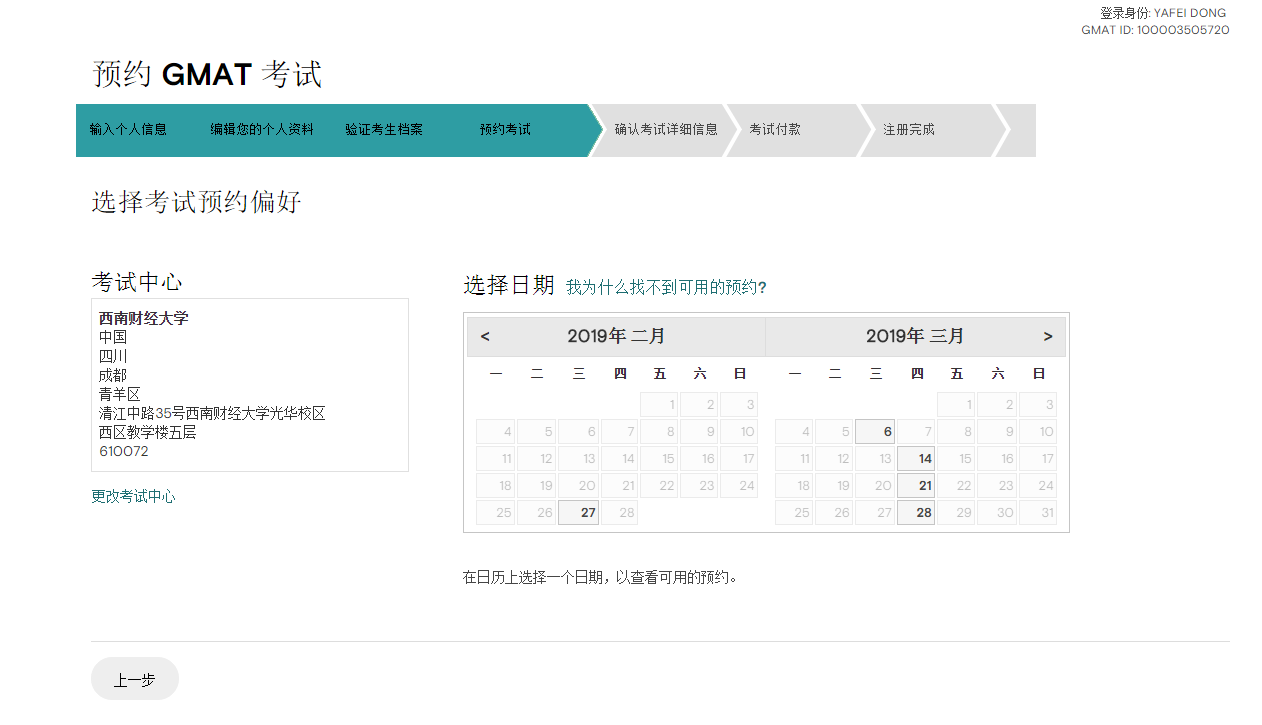
Task: Select March 6 as exam date
Action: (x=875, y=431)
